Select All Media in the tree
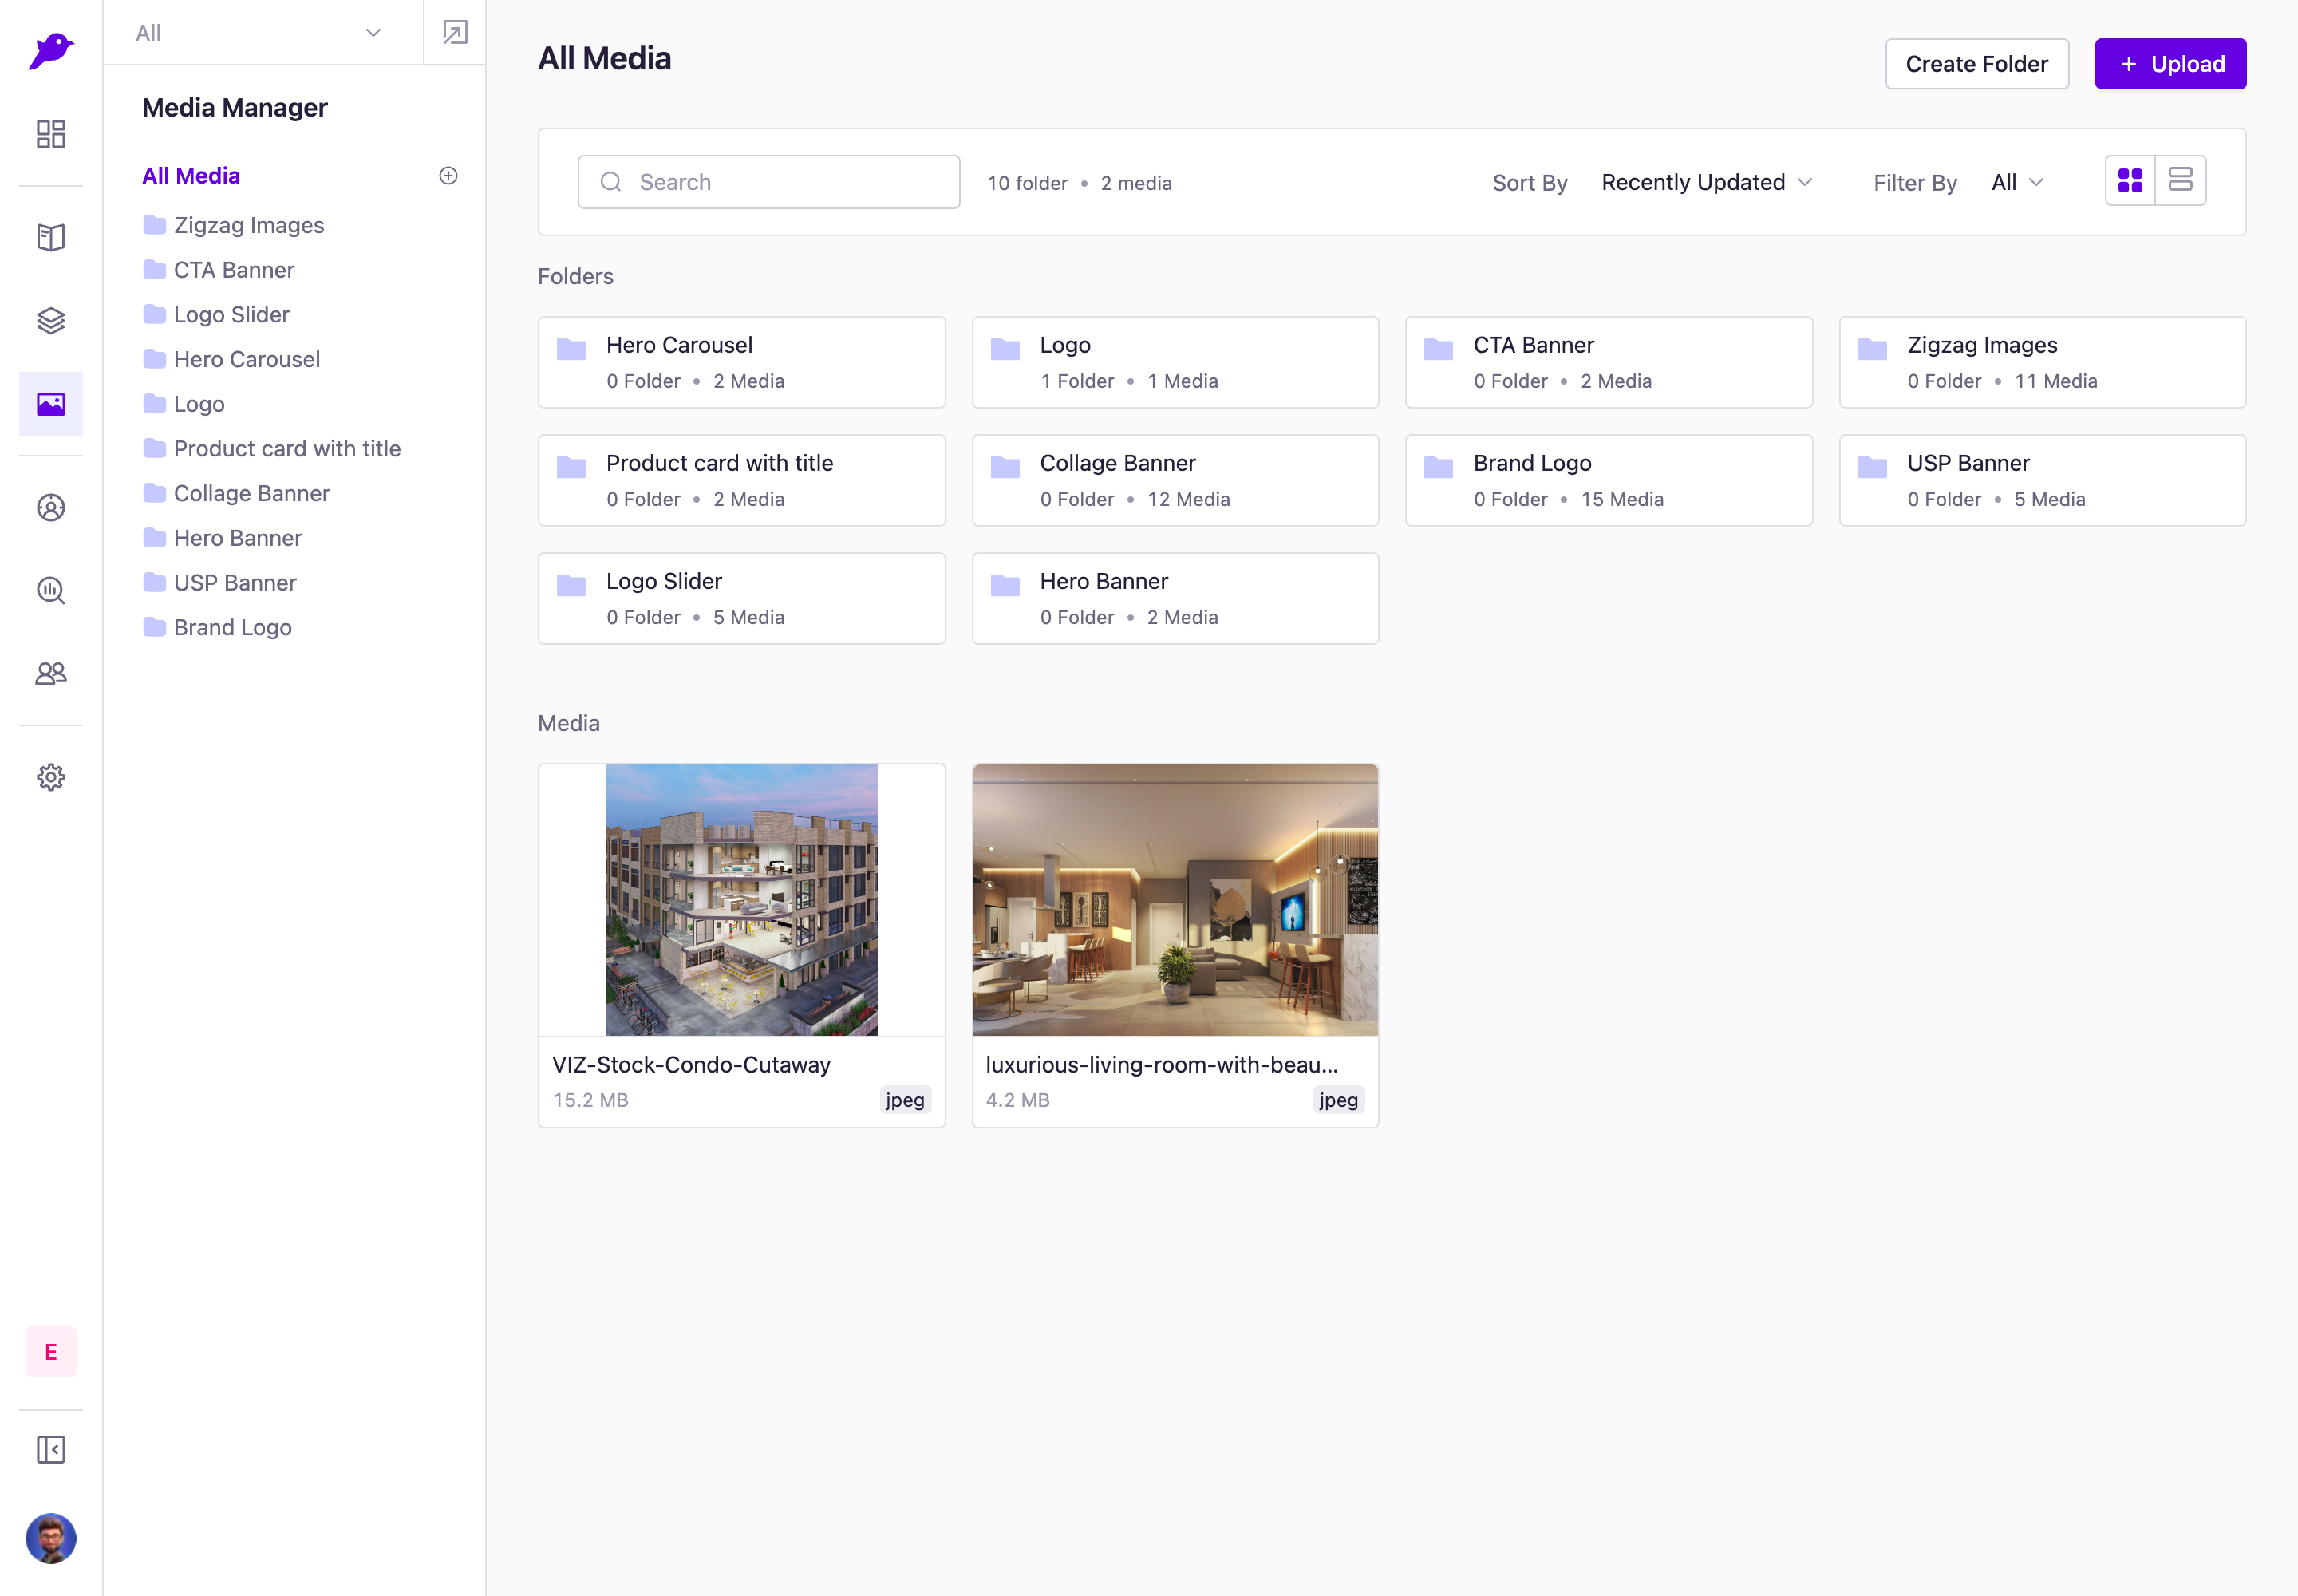 point(191,176)
